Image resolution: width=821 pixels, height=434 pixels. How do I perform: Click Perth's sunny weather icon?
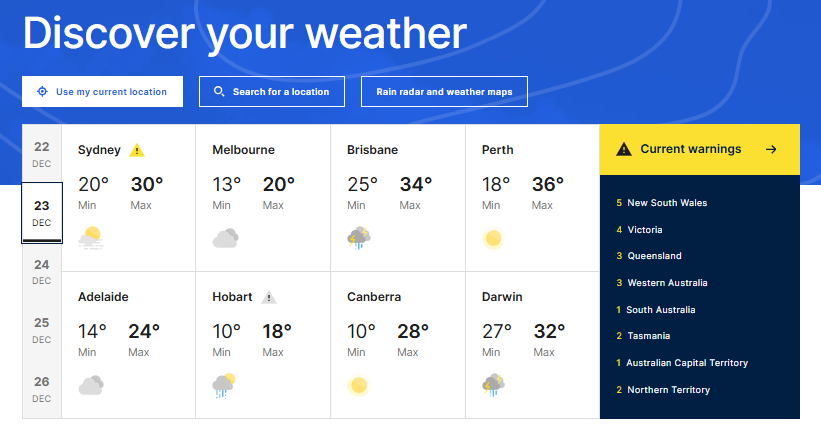492,239
